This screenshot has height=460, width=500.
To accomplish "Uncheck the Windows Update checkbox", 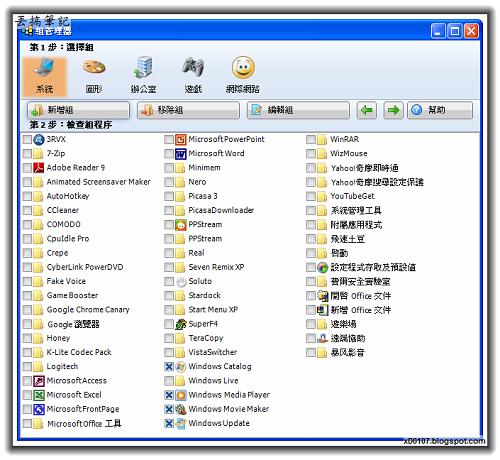I will [x=169, y=423].
